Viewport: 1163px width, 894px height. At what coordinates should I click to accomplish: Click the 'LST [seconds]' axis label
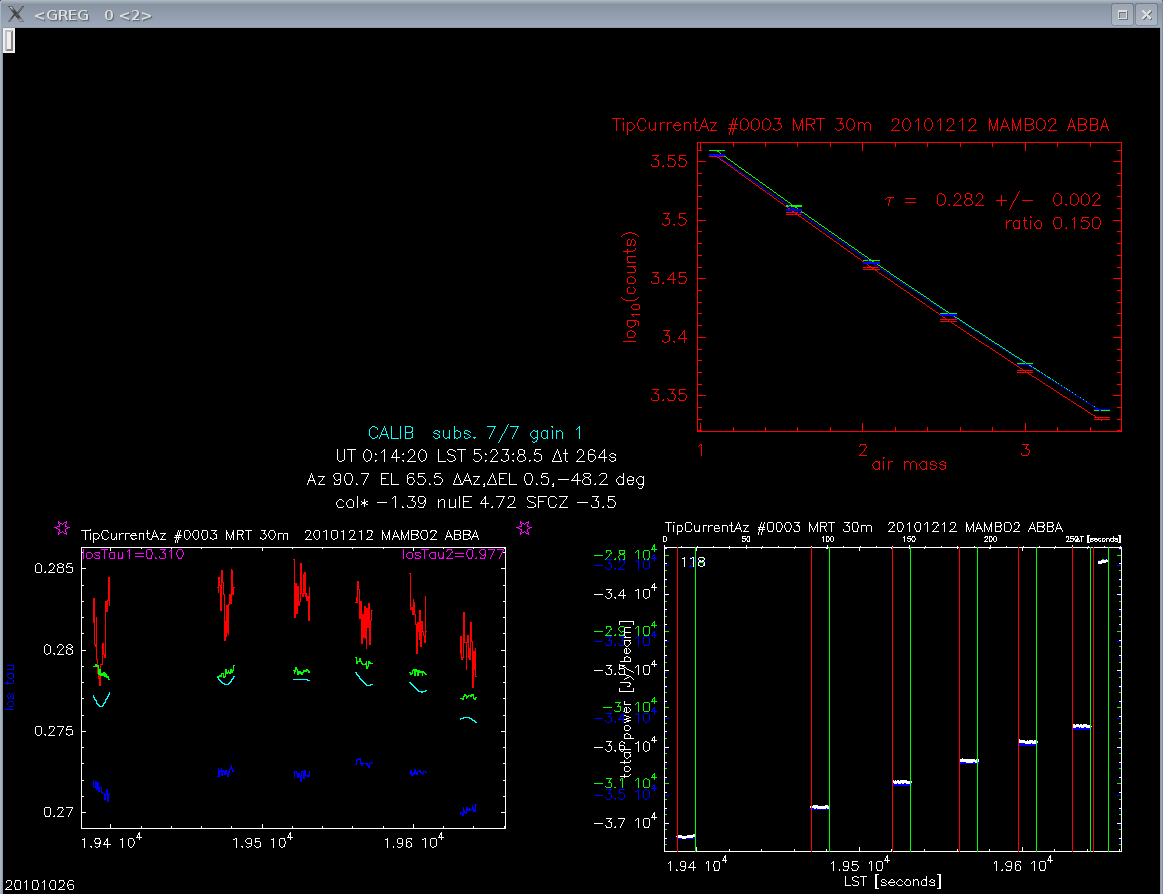tap(892, 881)
